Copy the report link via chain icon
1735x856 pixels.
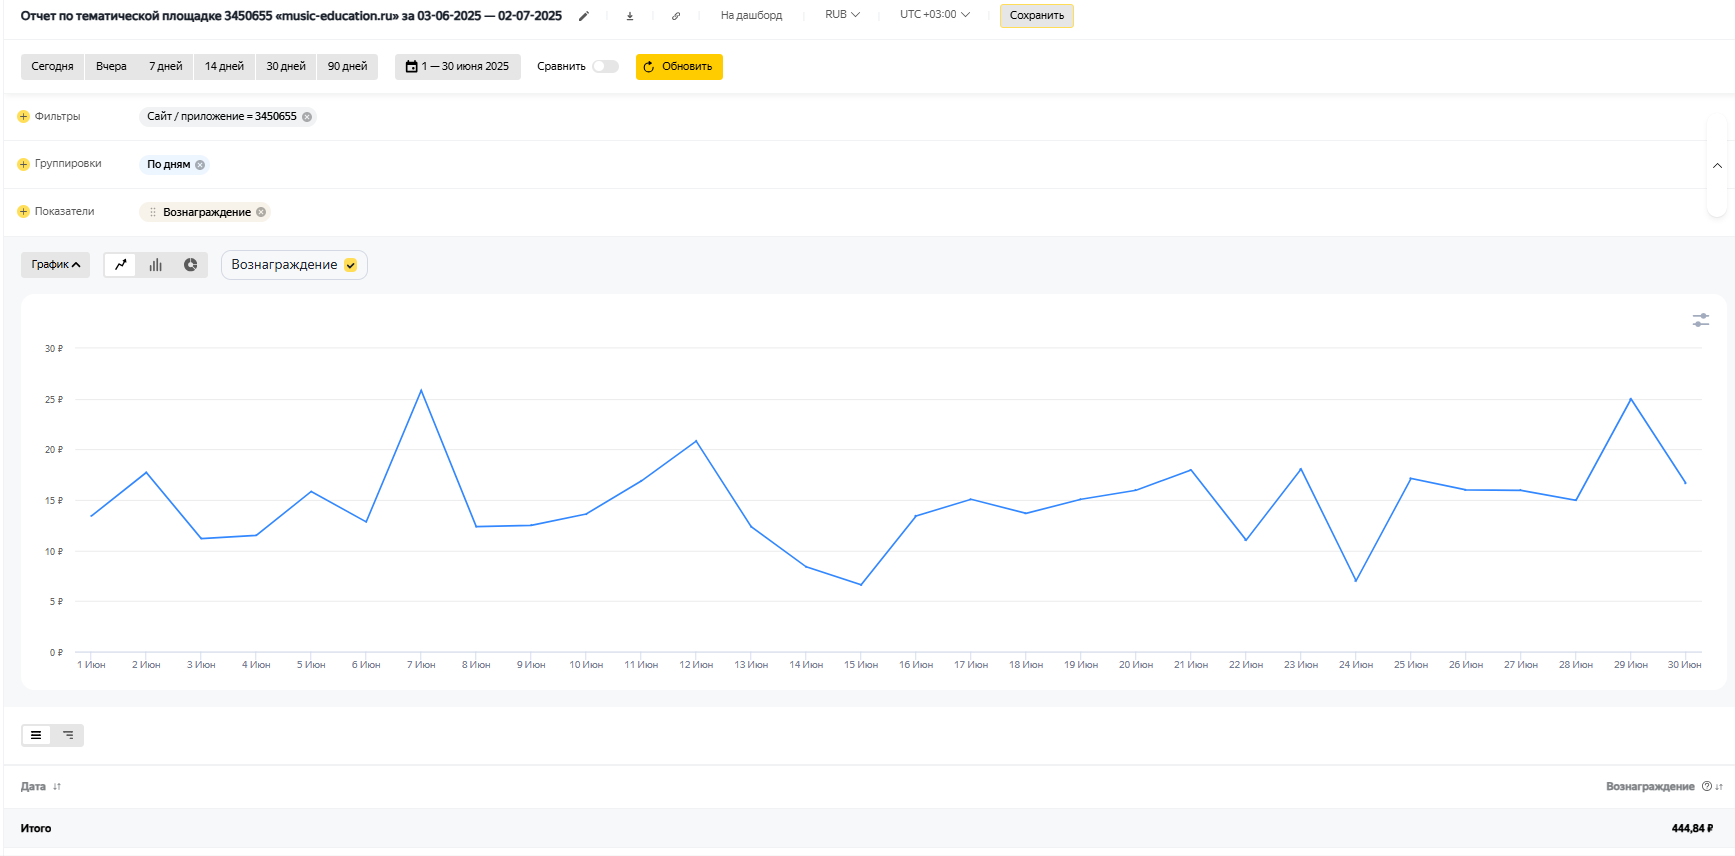[676, 16]
